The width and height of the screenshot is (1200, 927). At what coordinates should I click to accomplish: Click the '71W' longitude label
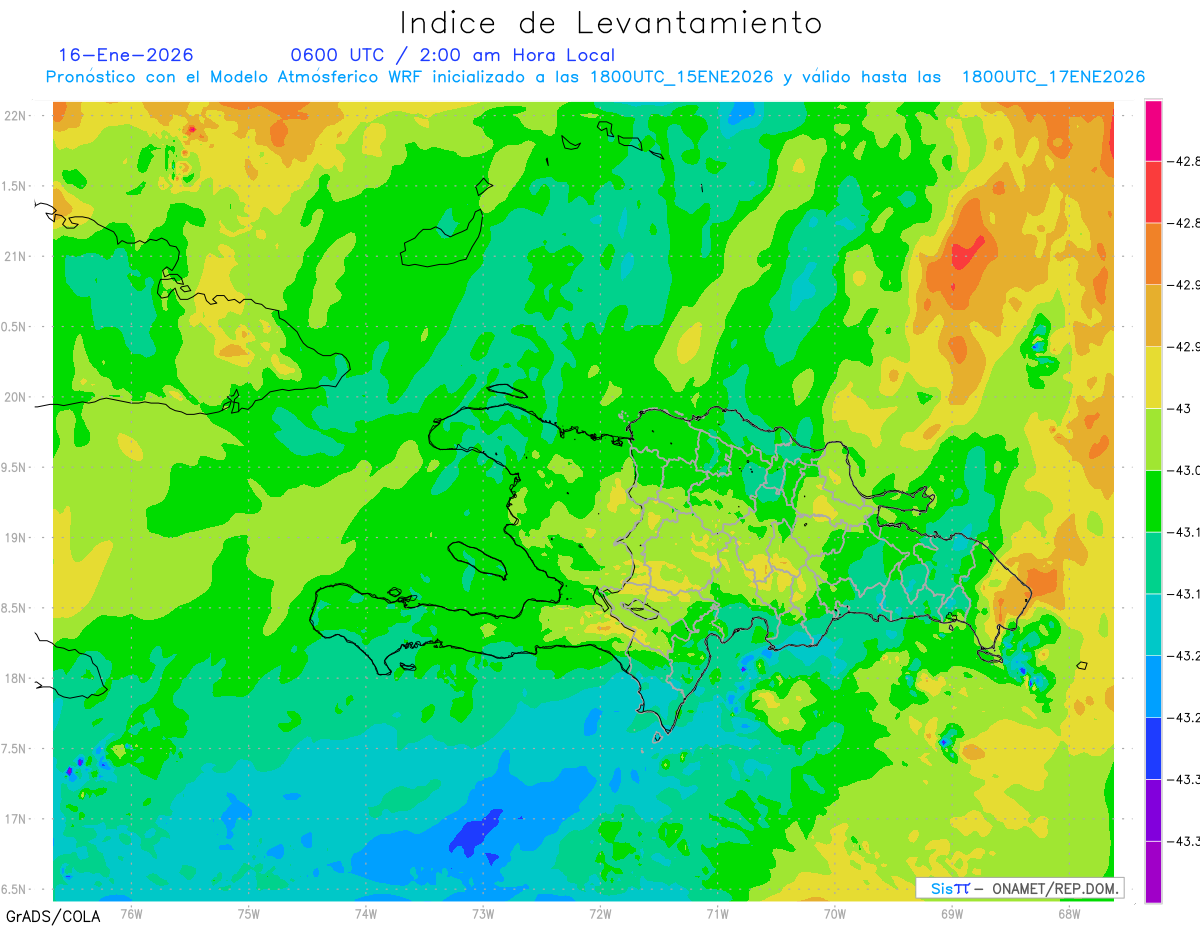point(717,912)
